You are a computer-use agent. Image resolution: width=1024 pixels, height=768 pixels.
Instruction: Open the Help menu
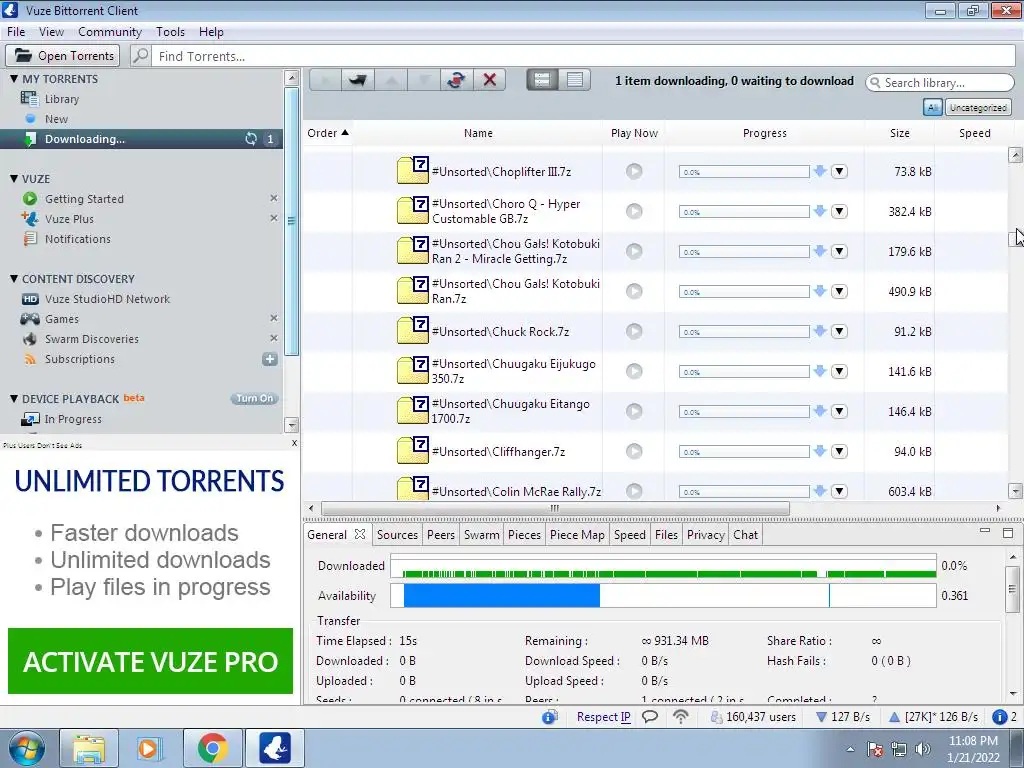click(x=211, y=31)
